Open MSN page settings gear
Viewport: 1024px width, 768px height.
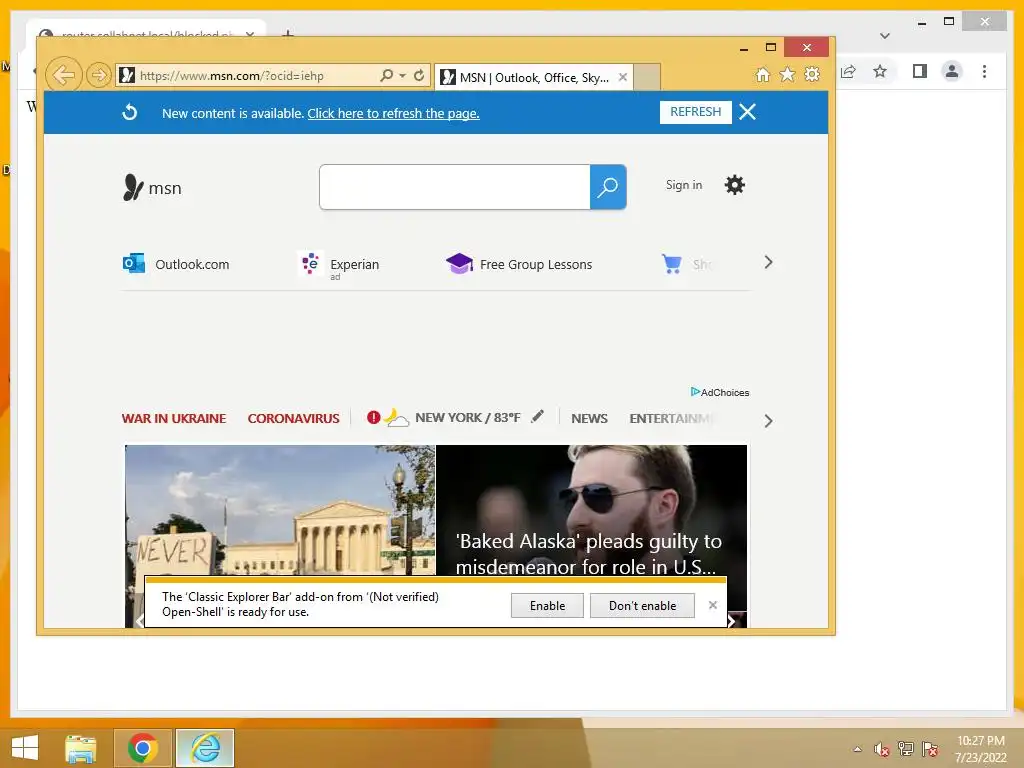click(x=735, y=185)
